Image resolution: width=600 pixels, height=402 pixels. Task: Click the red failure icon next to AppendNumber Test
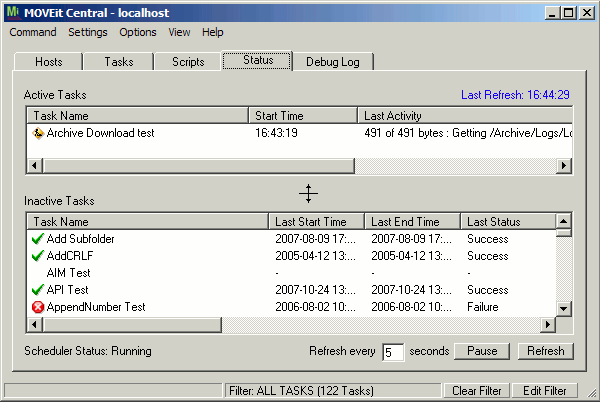pos(38,307)
